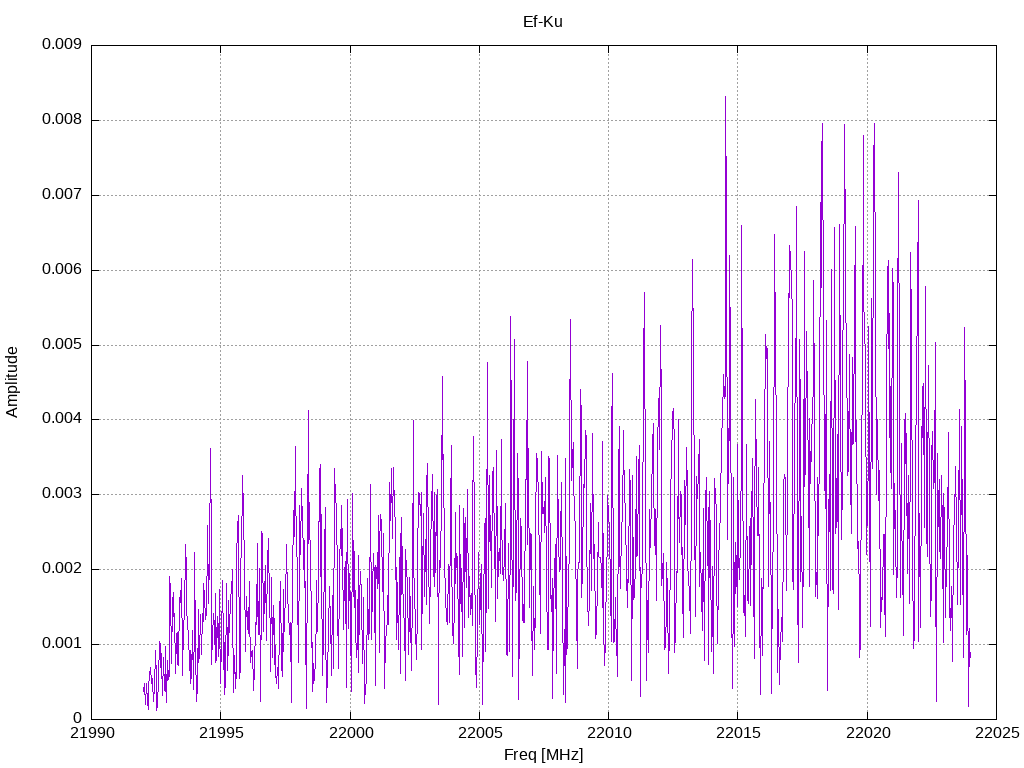Click the y-axis tick value 0.001
This screenshot has height=768, width=1024.
click(x=62, y=644)
